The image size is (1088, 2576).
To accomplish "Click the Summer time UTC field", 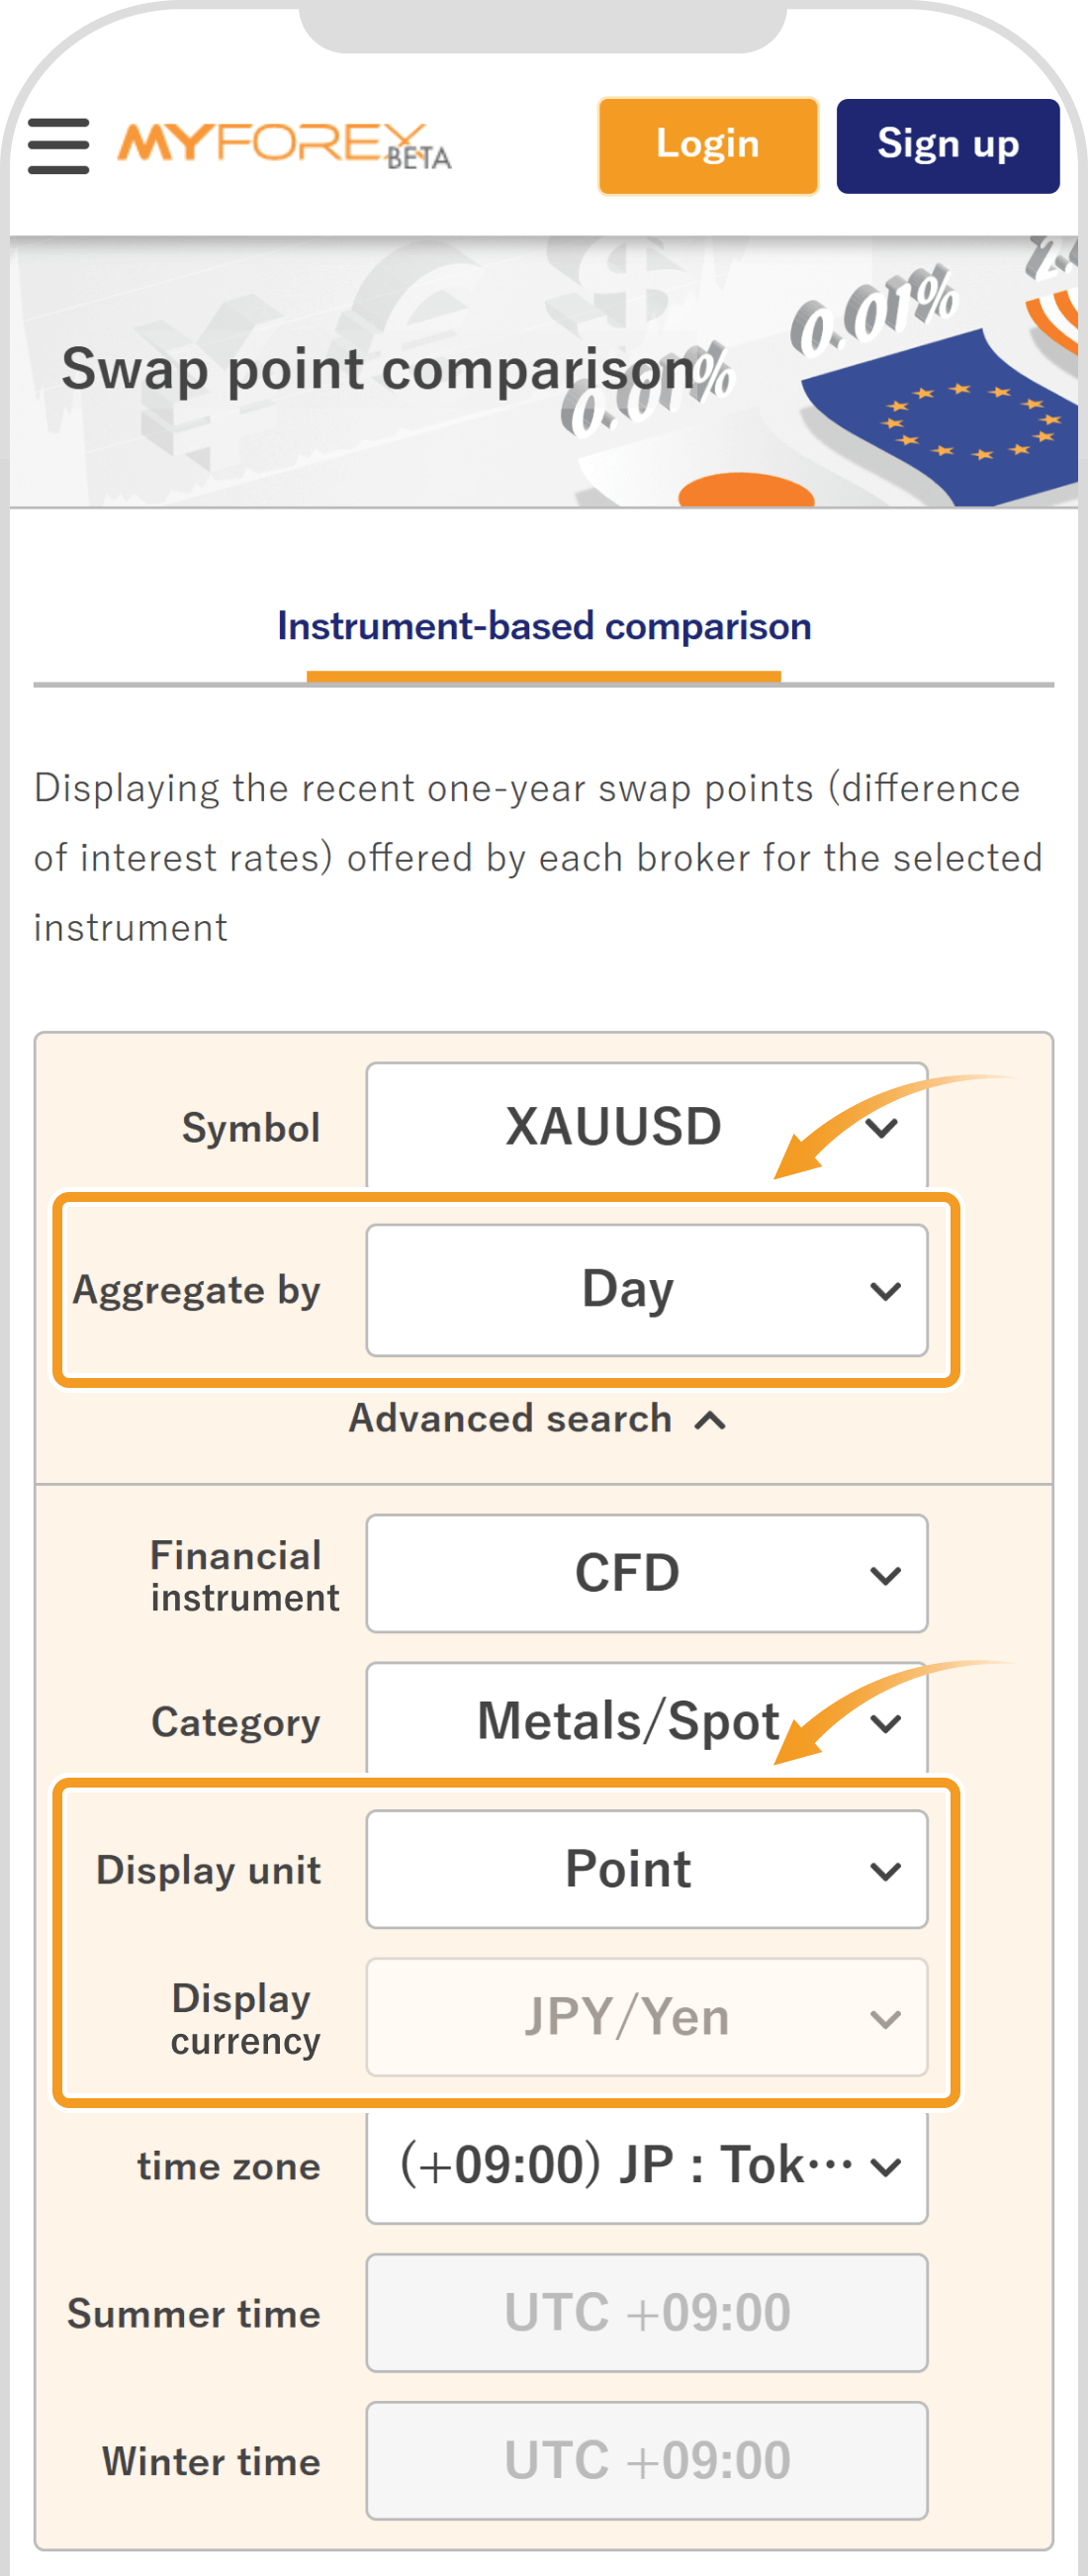I will [646, 2313].
